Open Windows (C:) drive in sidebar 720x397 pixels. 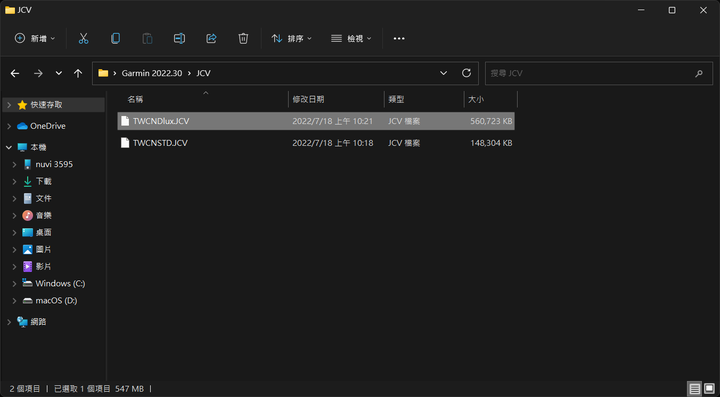click(x=60, y=284)
